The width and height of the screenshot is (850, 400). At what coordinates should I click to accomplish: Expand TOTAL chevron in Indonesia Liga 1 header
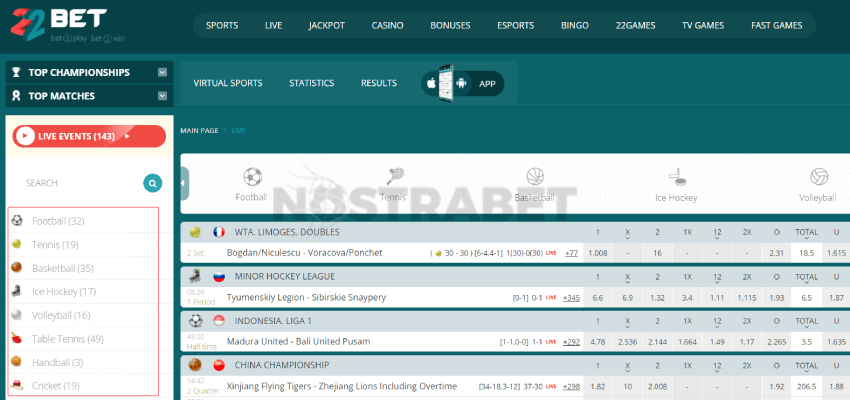(x=806, y=326)
